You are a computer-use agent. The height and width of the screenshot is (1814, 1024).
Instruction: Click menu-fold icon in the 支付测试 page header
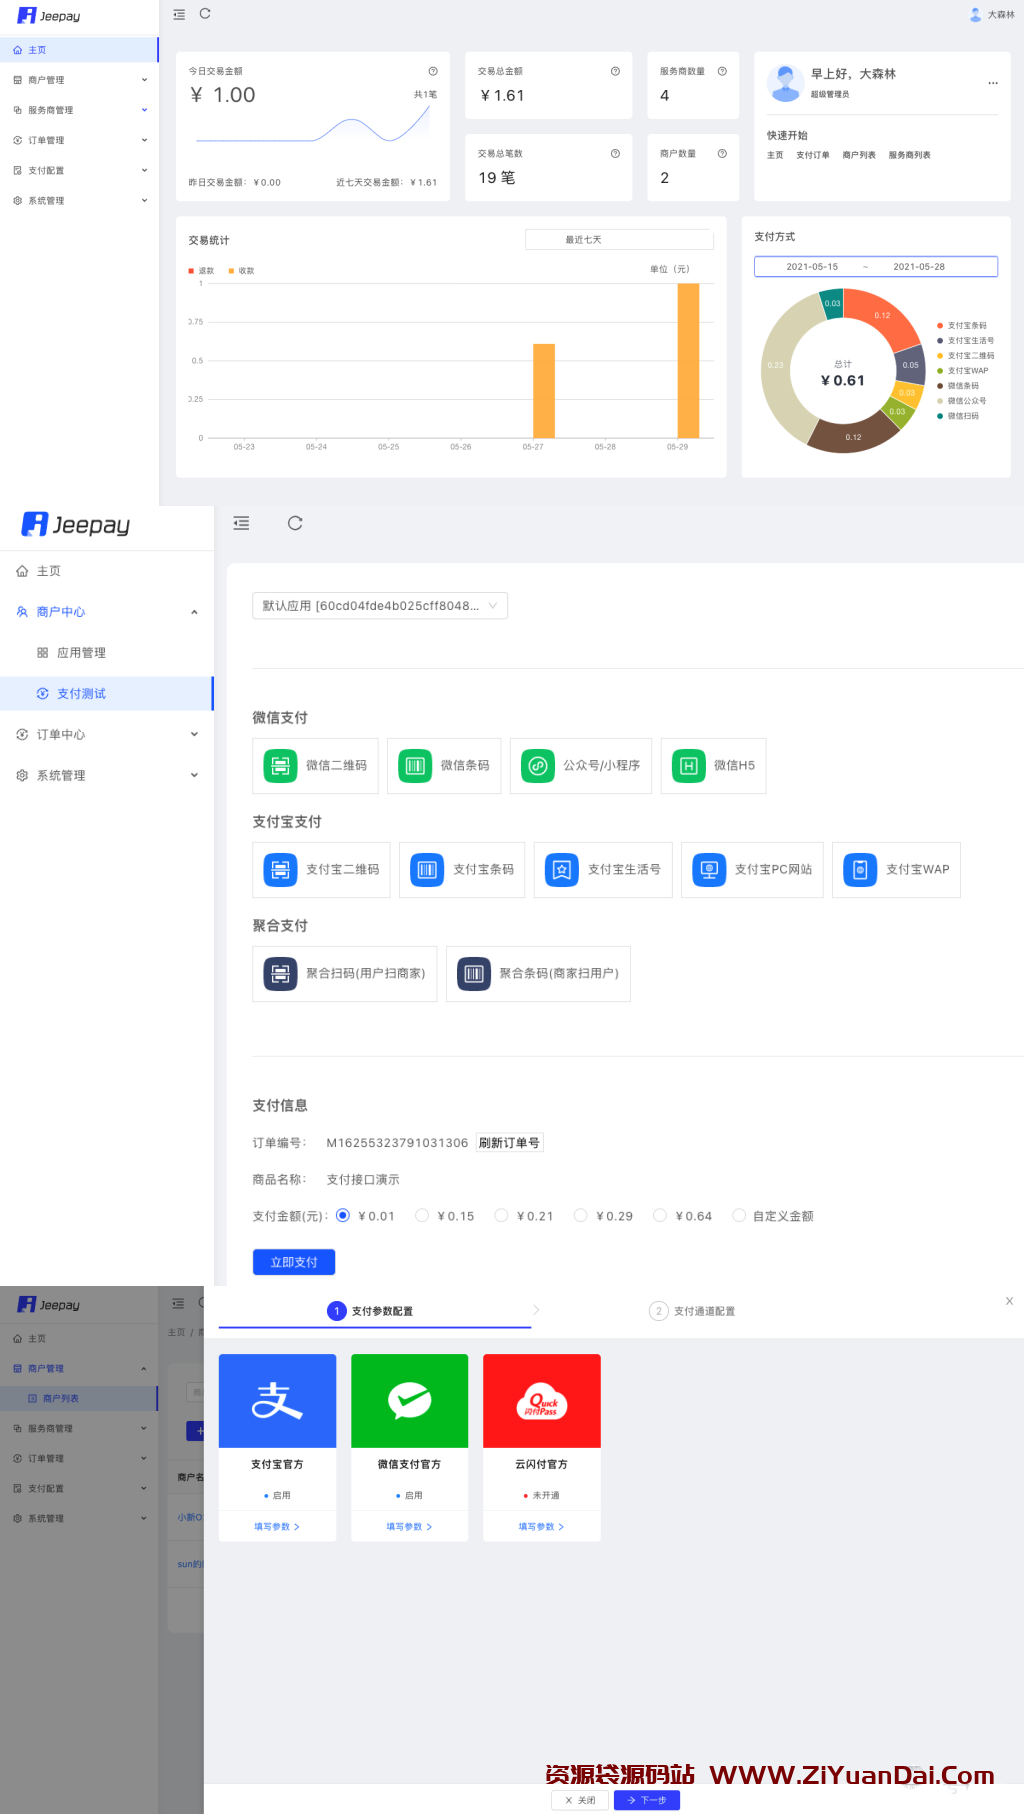tap(241, 523)
